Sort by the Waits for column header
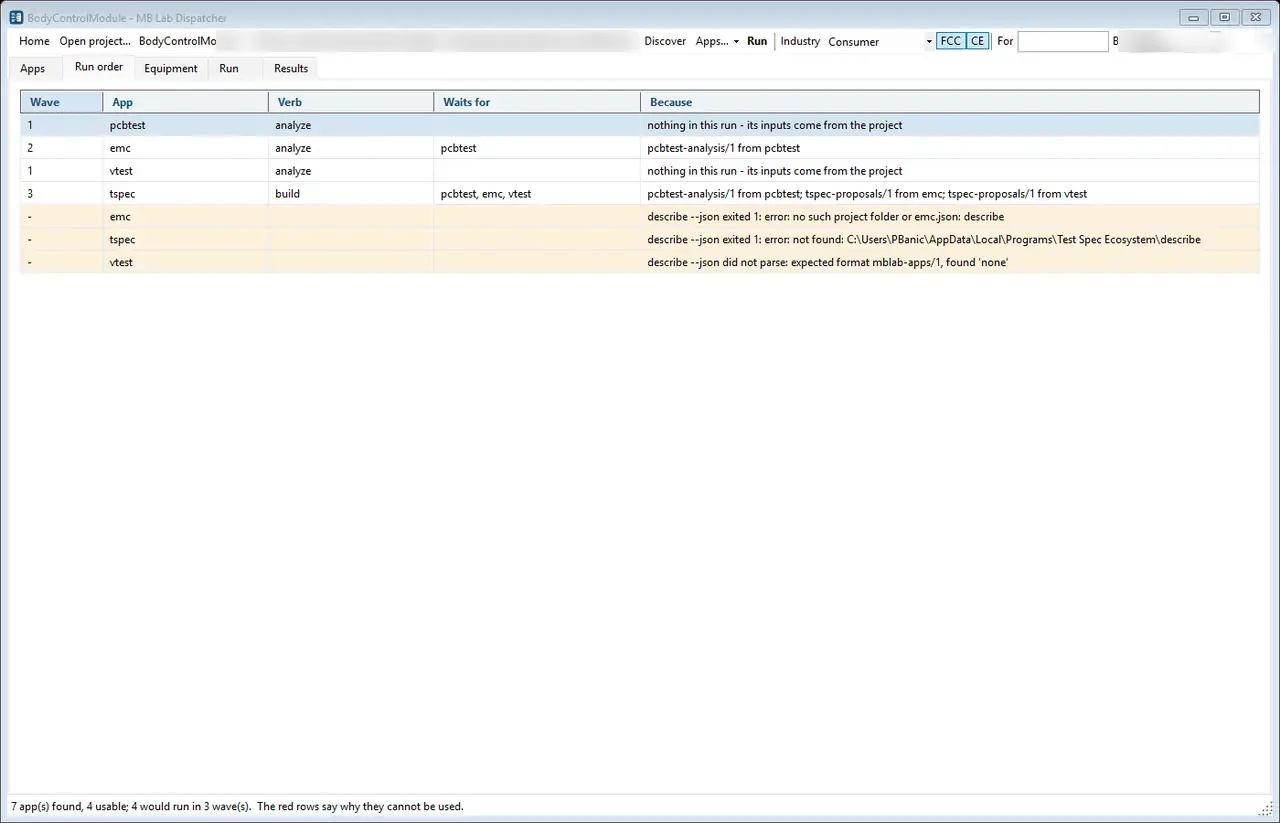The image size is (1280, 823). [x=537, y=102]
